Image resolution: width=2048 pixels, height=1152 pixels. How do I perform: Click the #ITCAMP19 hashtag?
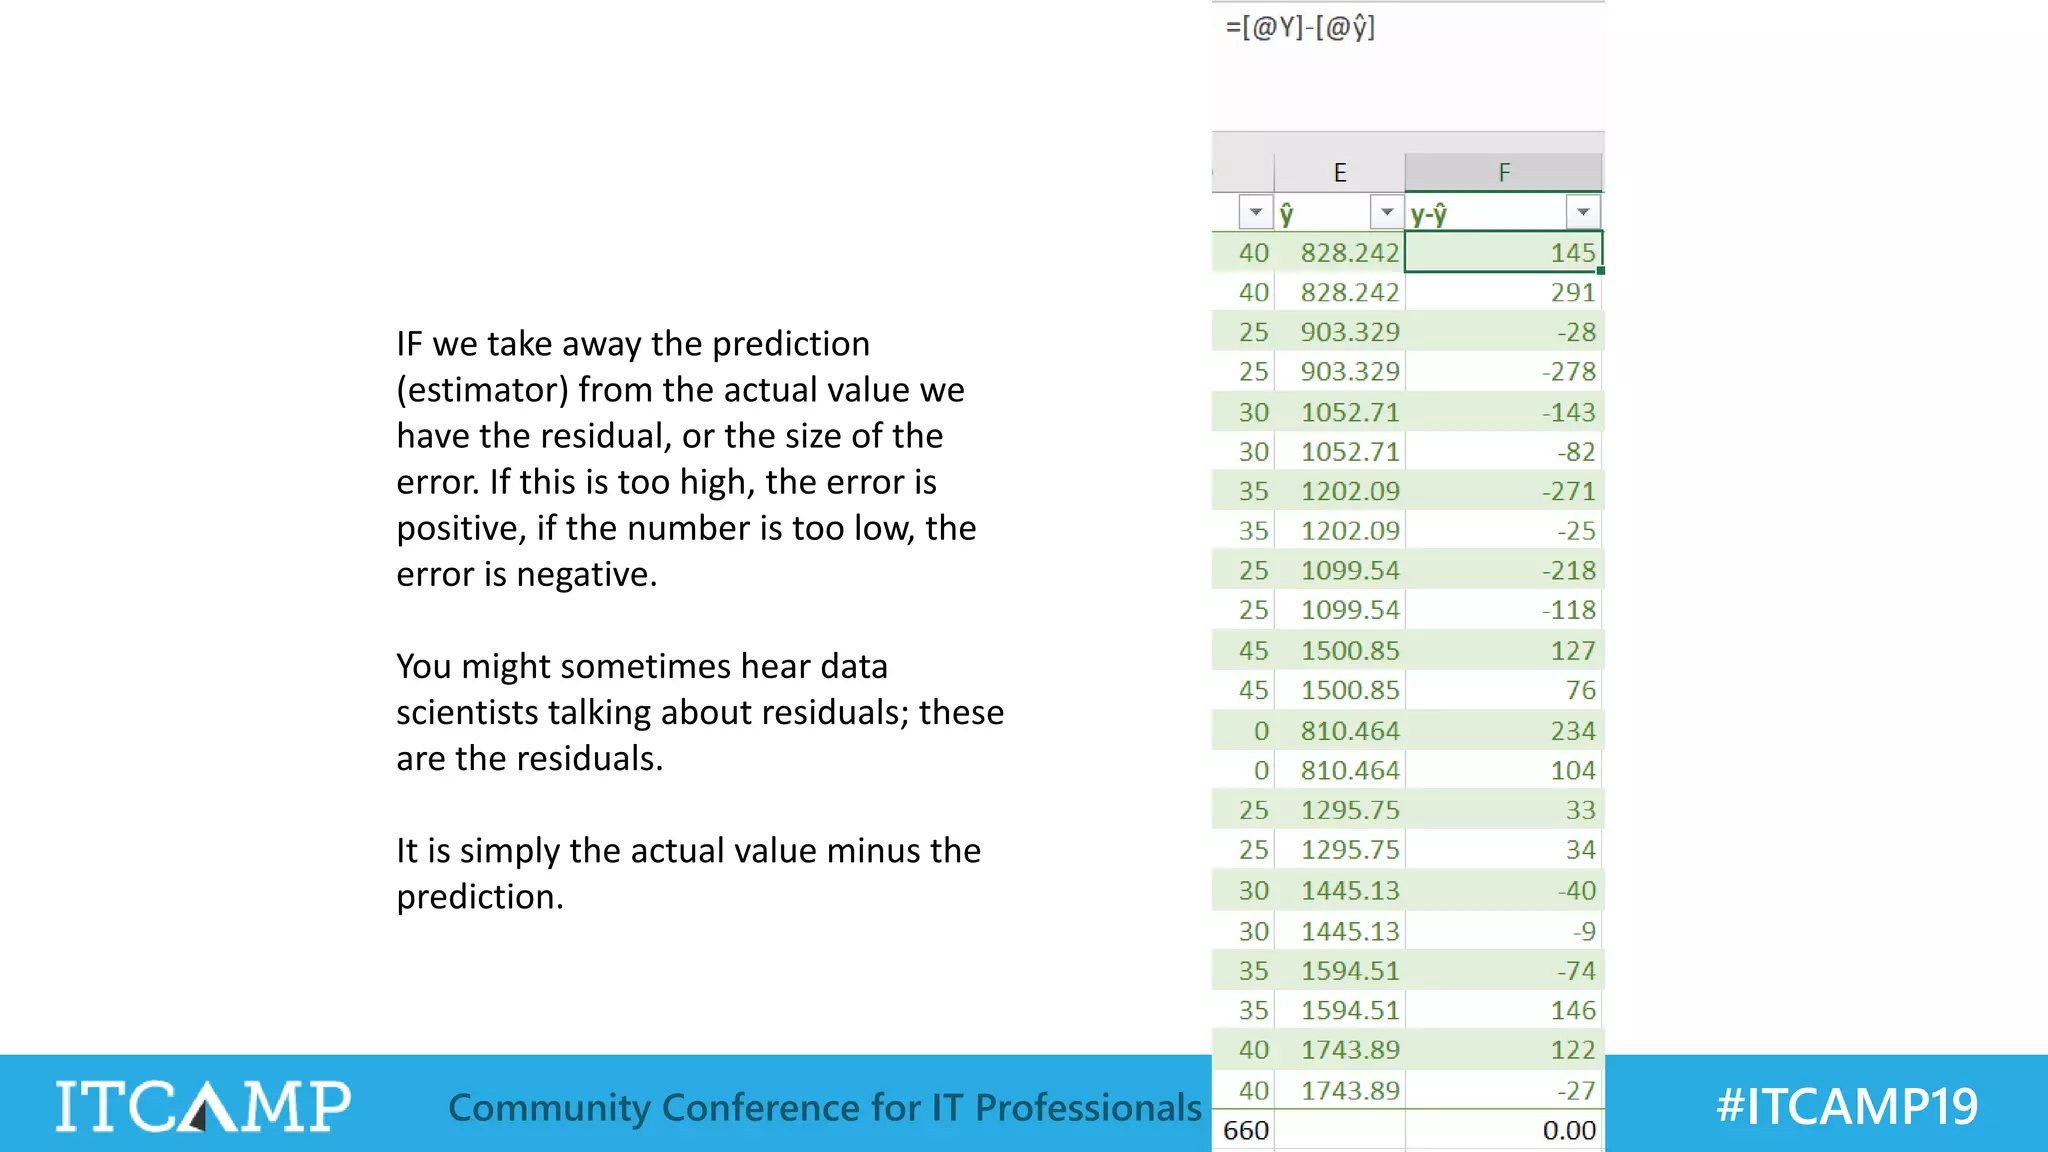pos(1847,1106)
